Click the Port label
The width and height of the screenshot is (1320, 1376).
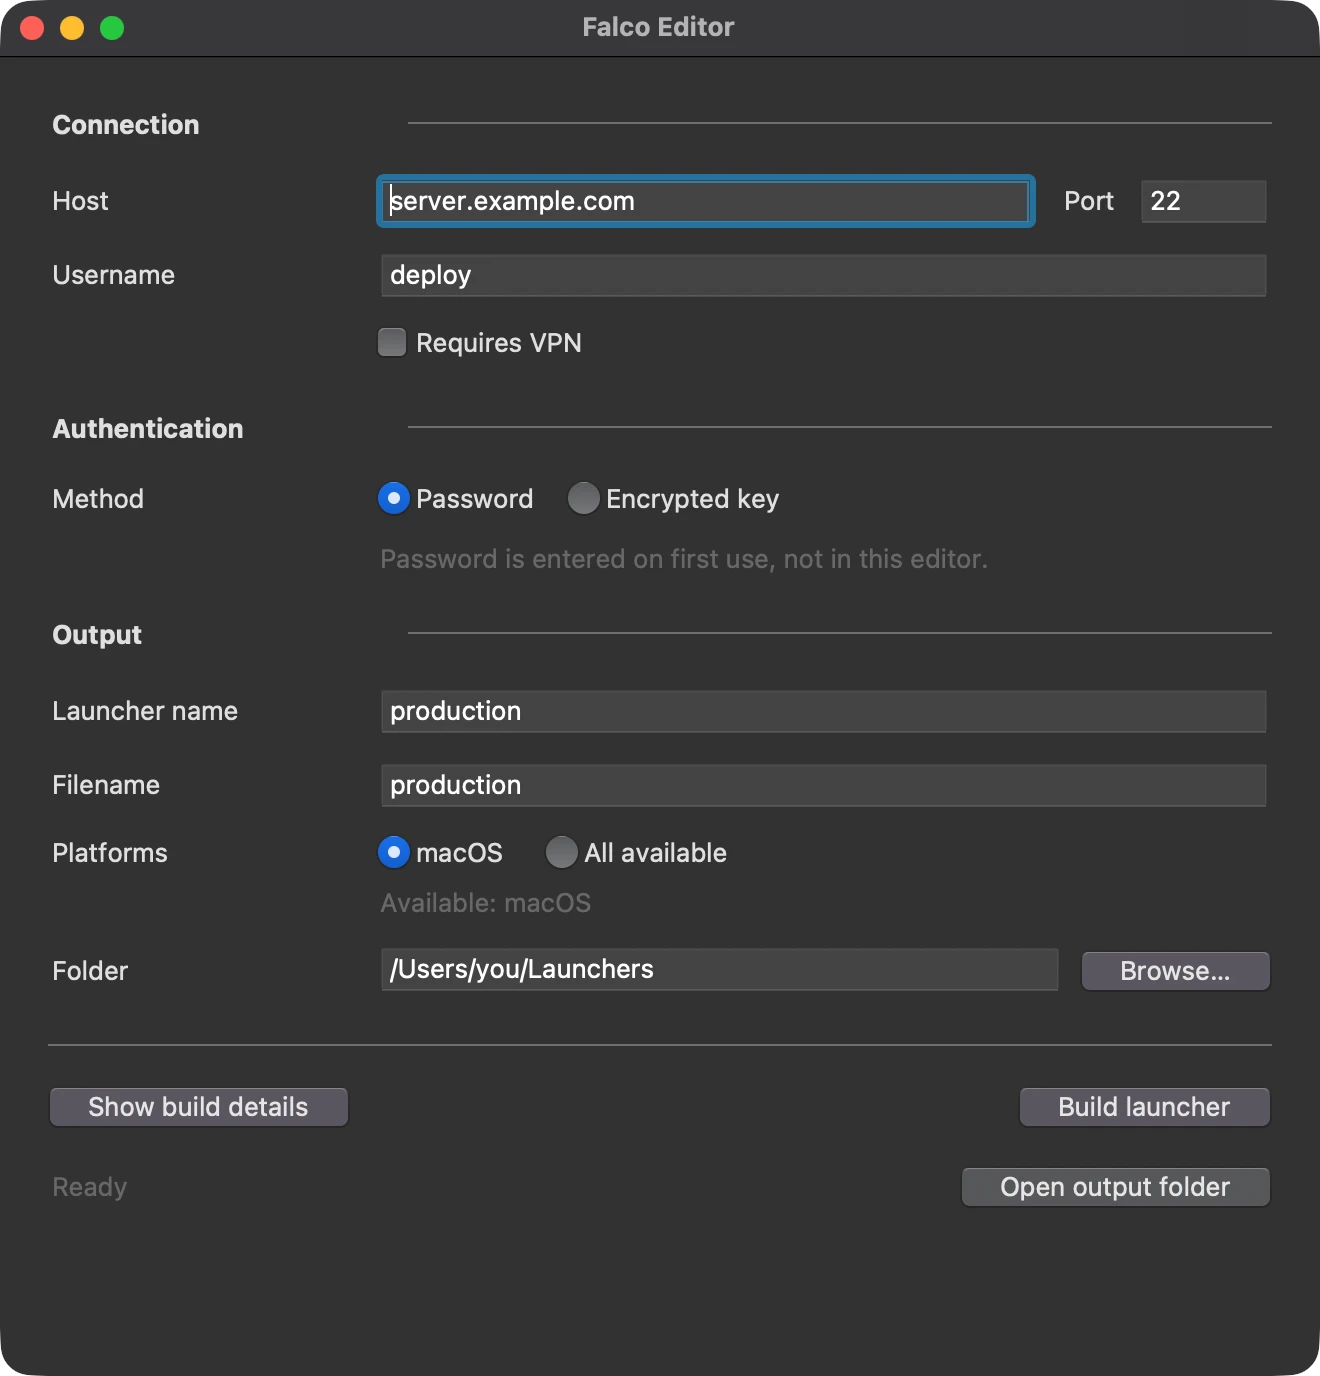point(1089,201)
